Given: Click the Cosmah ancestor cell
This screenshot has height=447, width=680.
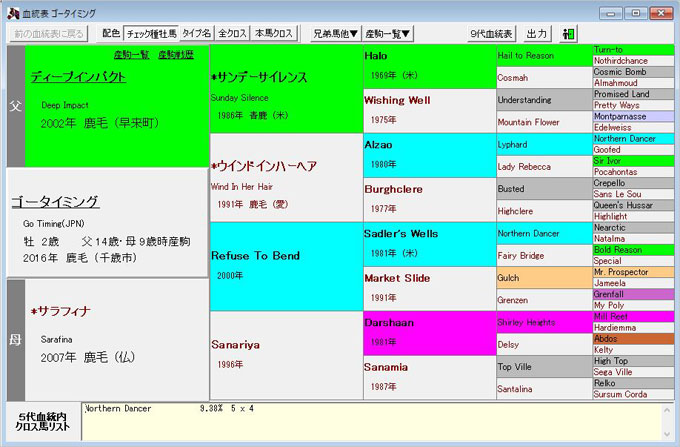Looking at the screenshot, I should pyautogui.click(x=544, y=78).
